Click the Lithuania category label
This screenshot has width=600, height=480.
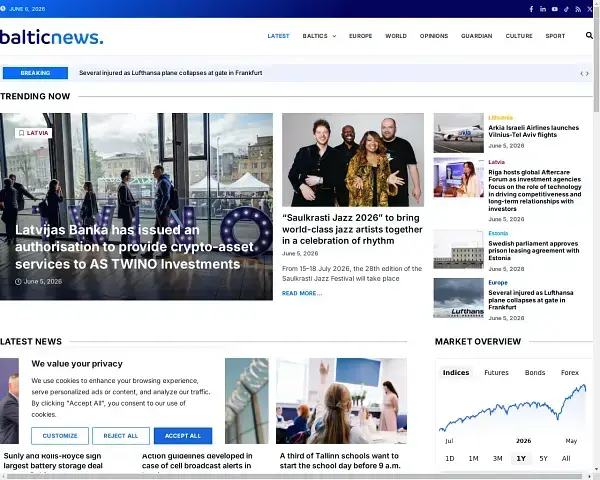[501, 118]
